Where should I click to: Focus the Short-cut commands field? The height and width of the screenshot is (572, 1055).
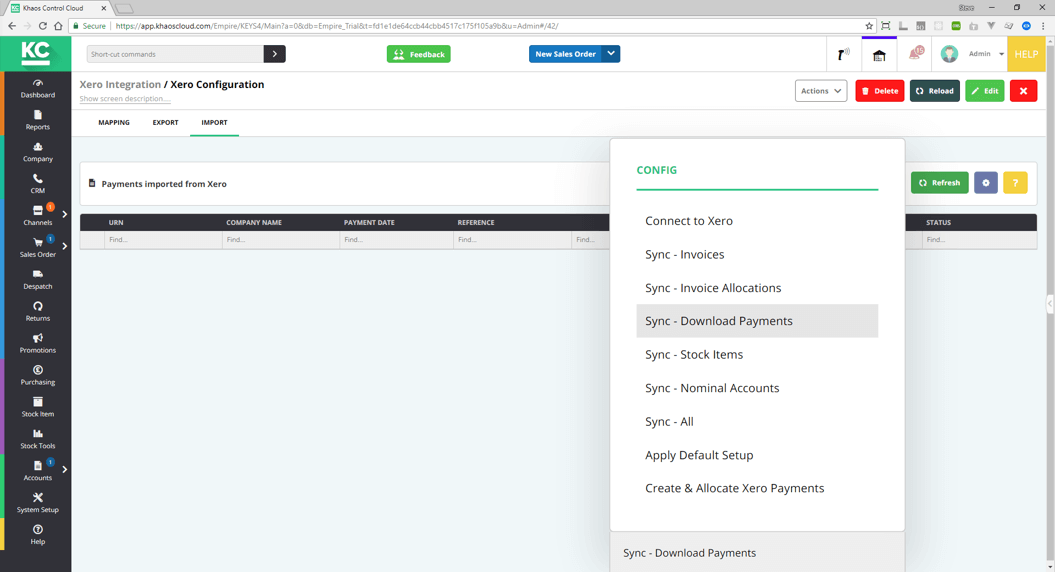(175, 54)
